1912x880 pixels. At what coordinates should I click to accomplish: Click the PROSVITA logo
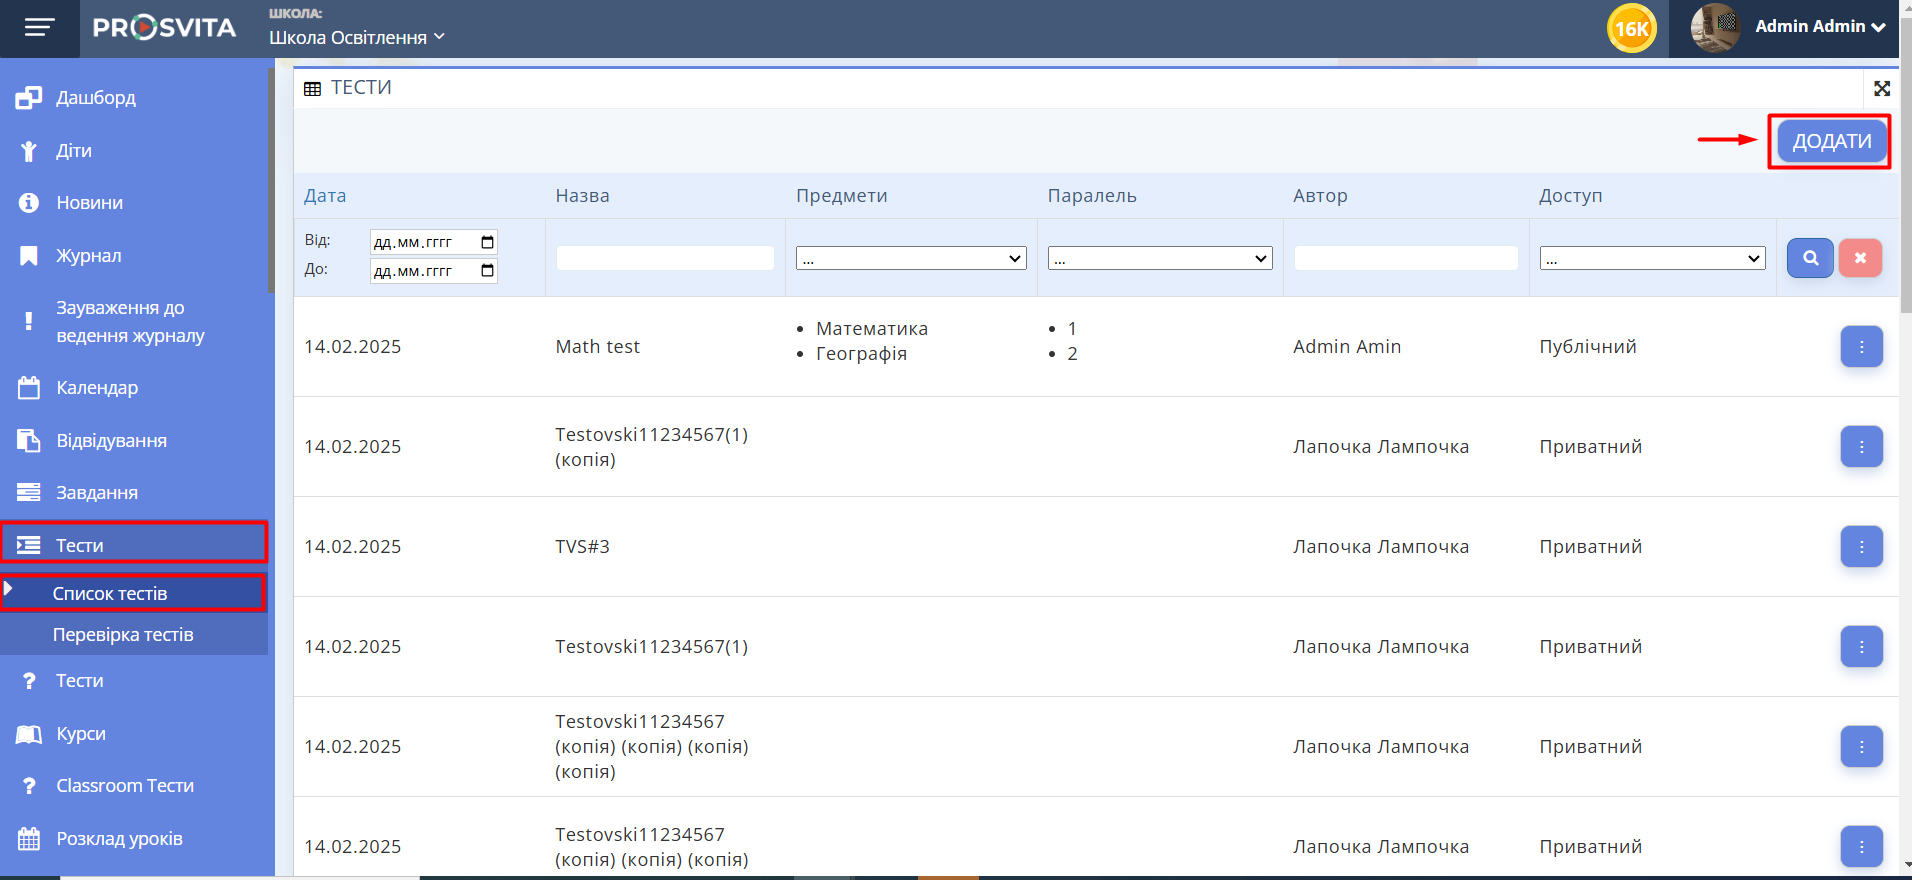pos(164,28)
